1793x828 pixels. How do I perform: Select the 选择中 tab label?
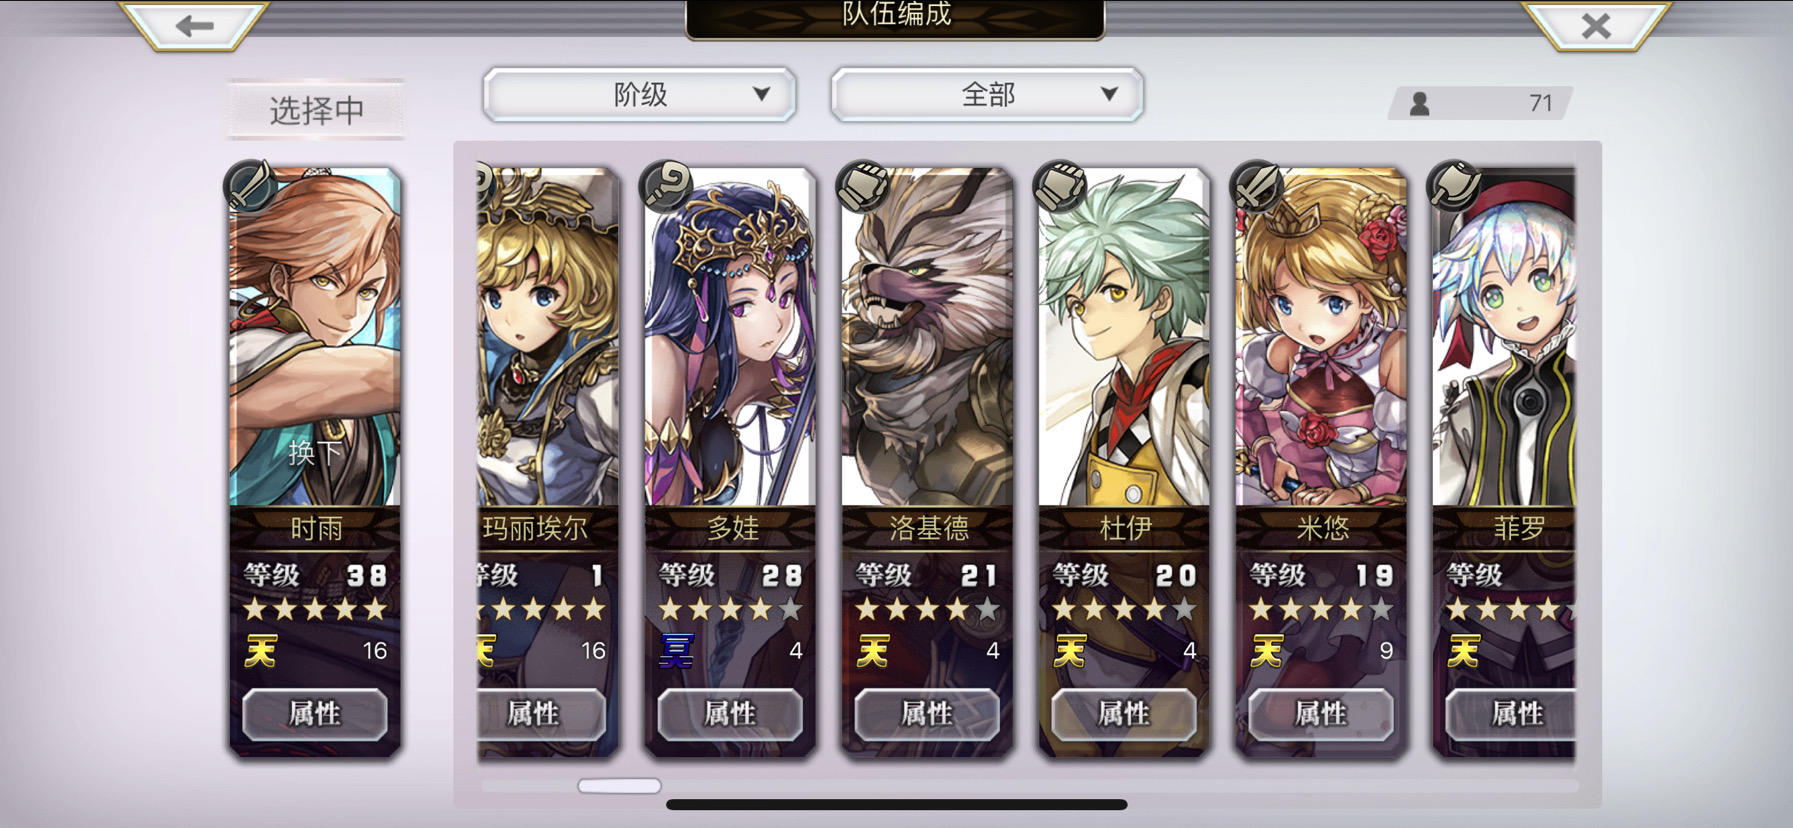(316, 109)
